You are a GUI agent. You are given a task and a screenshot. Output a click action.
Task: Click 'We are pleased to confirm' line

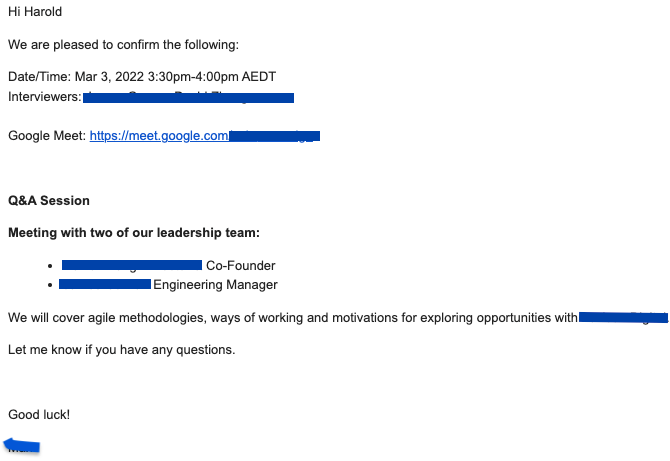pyautogui.click(x=123, y=44)
